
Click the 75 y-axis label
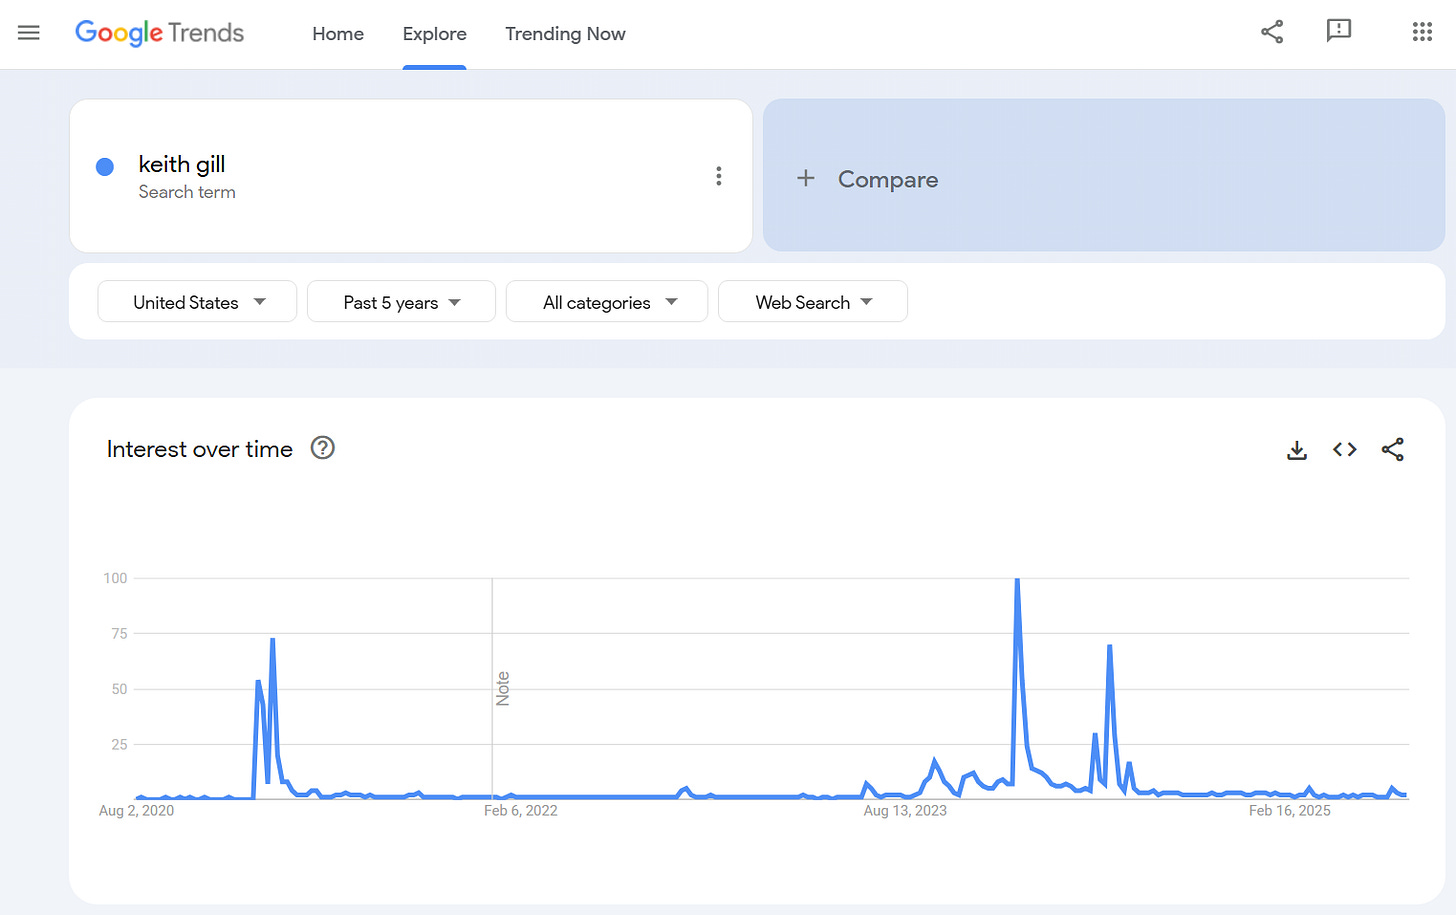click(119, 633)
